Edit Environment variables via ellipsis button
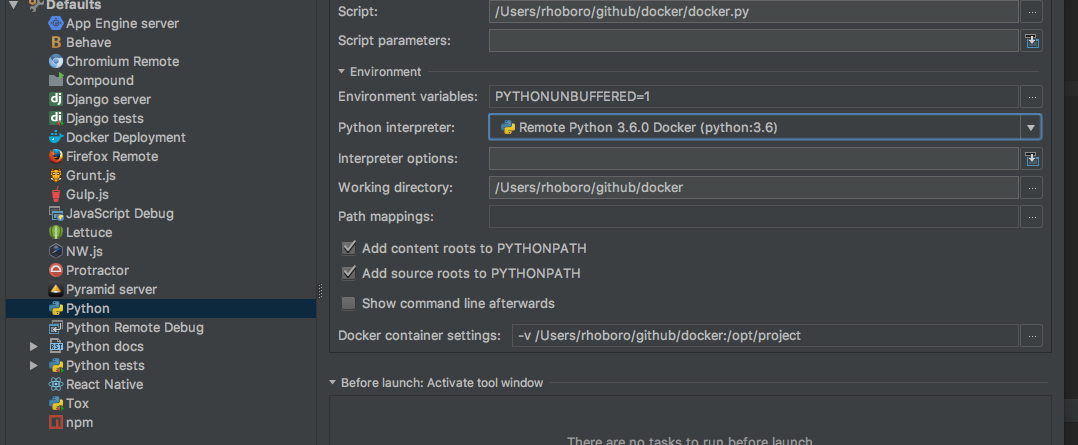Screen dimensions: 1078x445 1031,97
